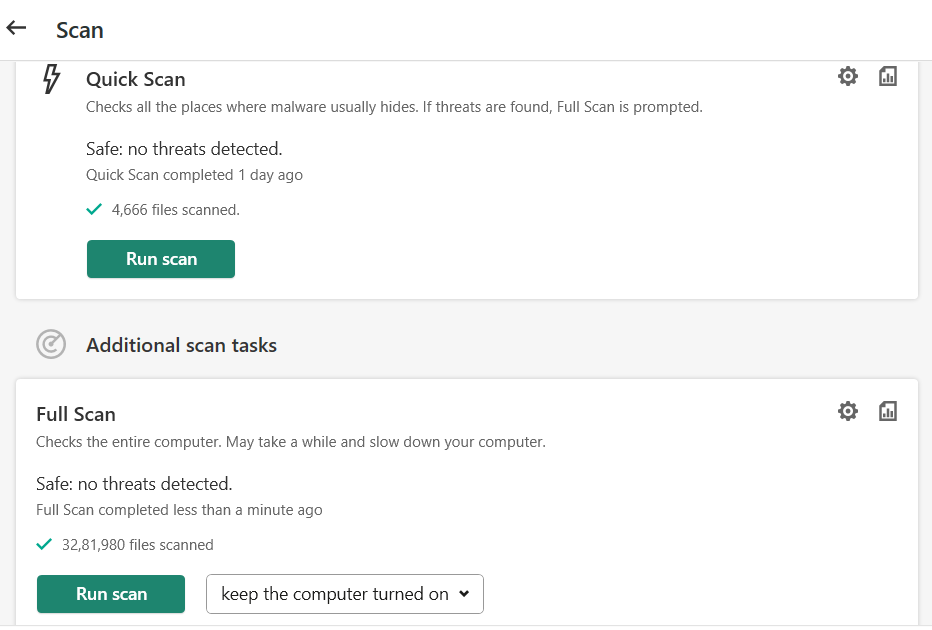Click the Quick Scan heading
Image resolution: width=932 pixels, height=630 pixels.
click(135, 79)
